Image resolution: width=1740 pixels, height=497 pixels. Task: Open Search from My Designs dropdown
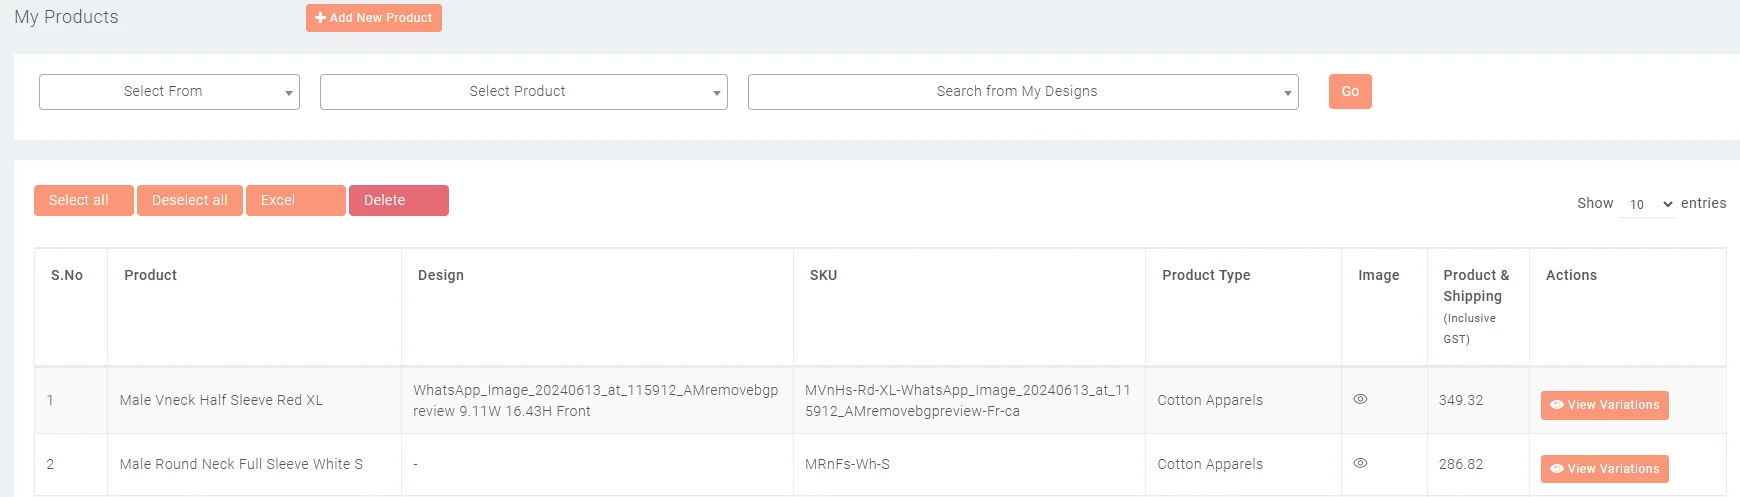click(x=1022, y=92)
